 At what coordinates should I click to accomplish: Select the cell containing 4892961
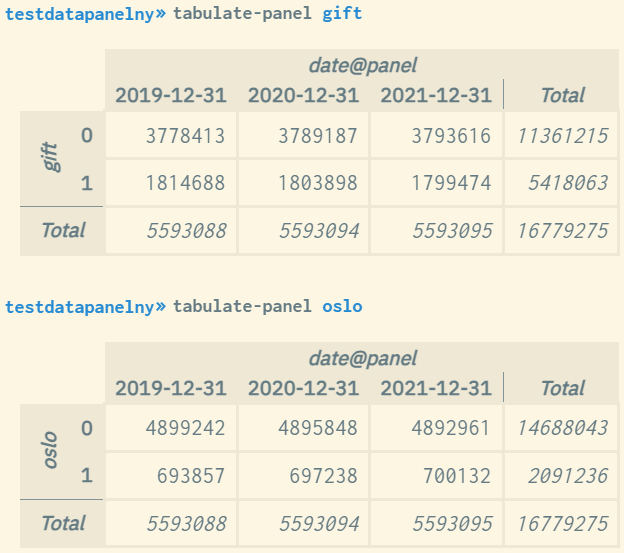click(x=451, y=429)
